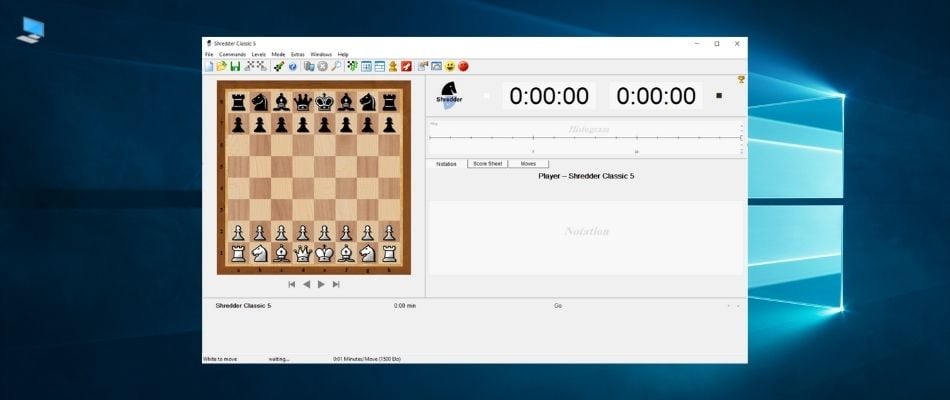Select the white rook on a1
Image resolution: width=950 pixels, height=400 pixels.
pos(238,253)
